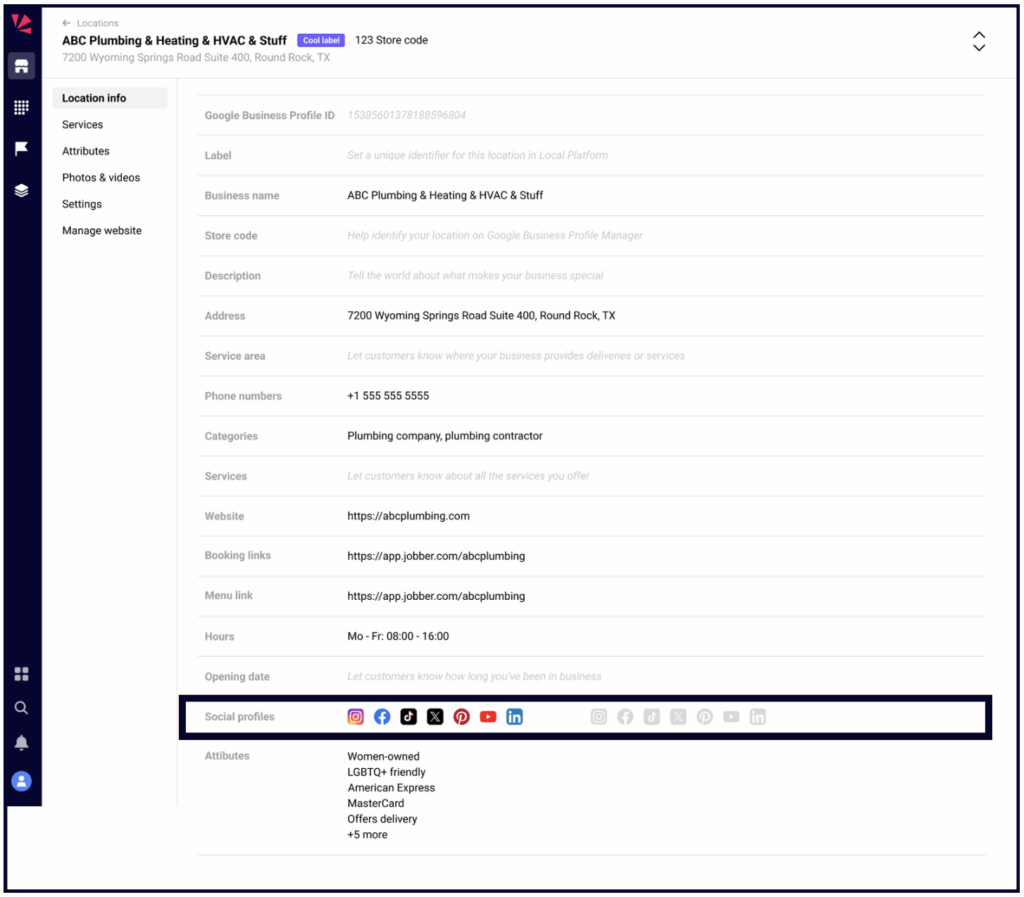Open the layers stack icon in sidebar
This screenshot has height=897, width=1024.
click(x=21, y=190)
